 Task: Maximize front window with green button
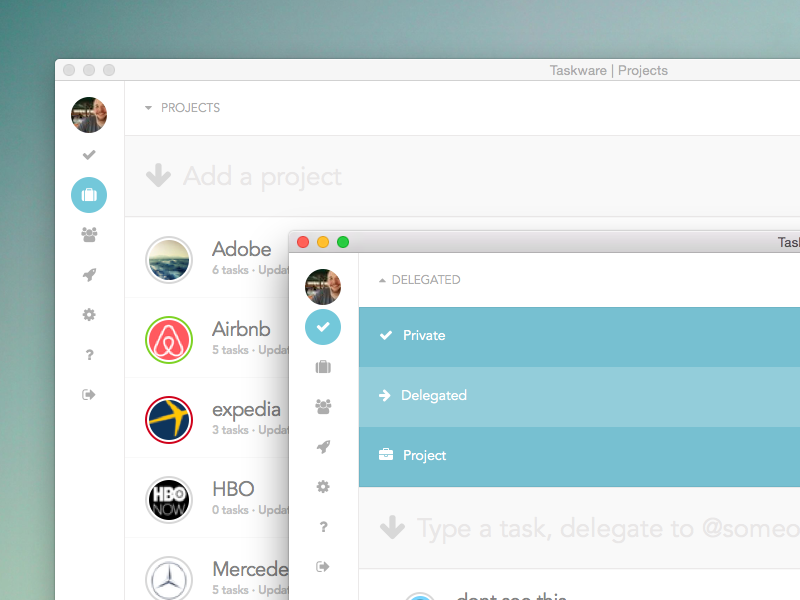tap(343, 242)
